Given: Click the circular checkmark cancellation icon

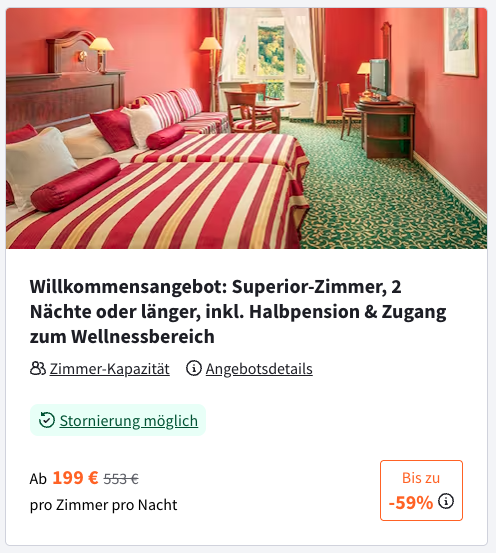Looking at the screenshot, I should coord(47,420).
